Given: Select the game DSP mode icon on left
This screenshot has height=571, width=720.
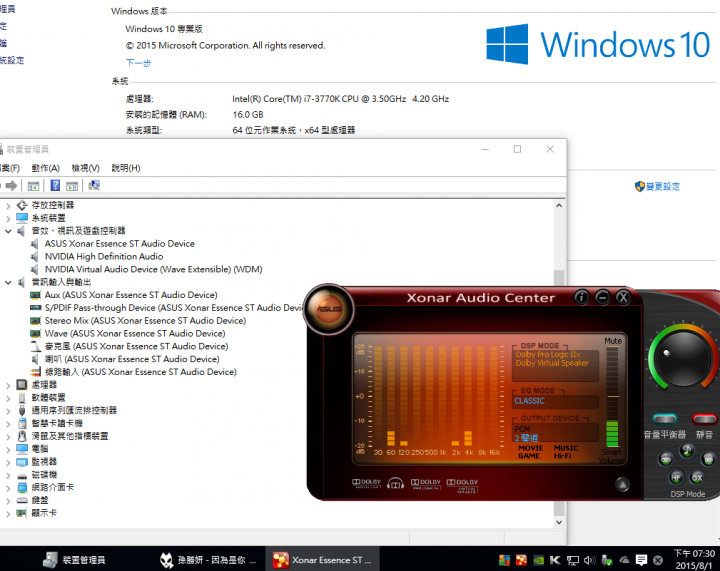Looking at the screenshot, I should tap(665, 459).
